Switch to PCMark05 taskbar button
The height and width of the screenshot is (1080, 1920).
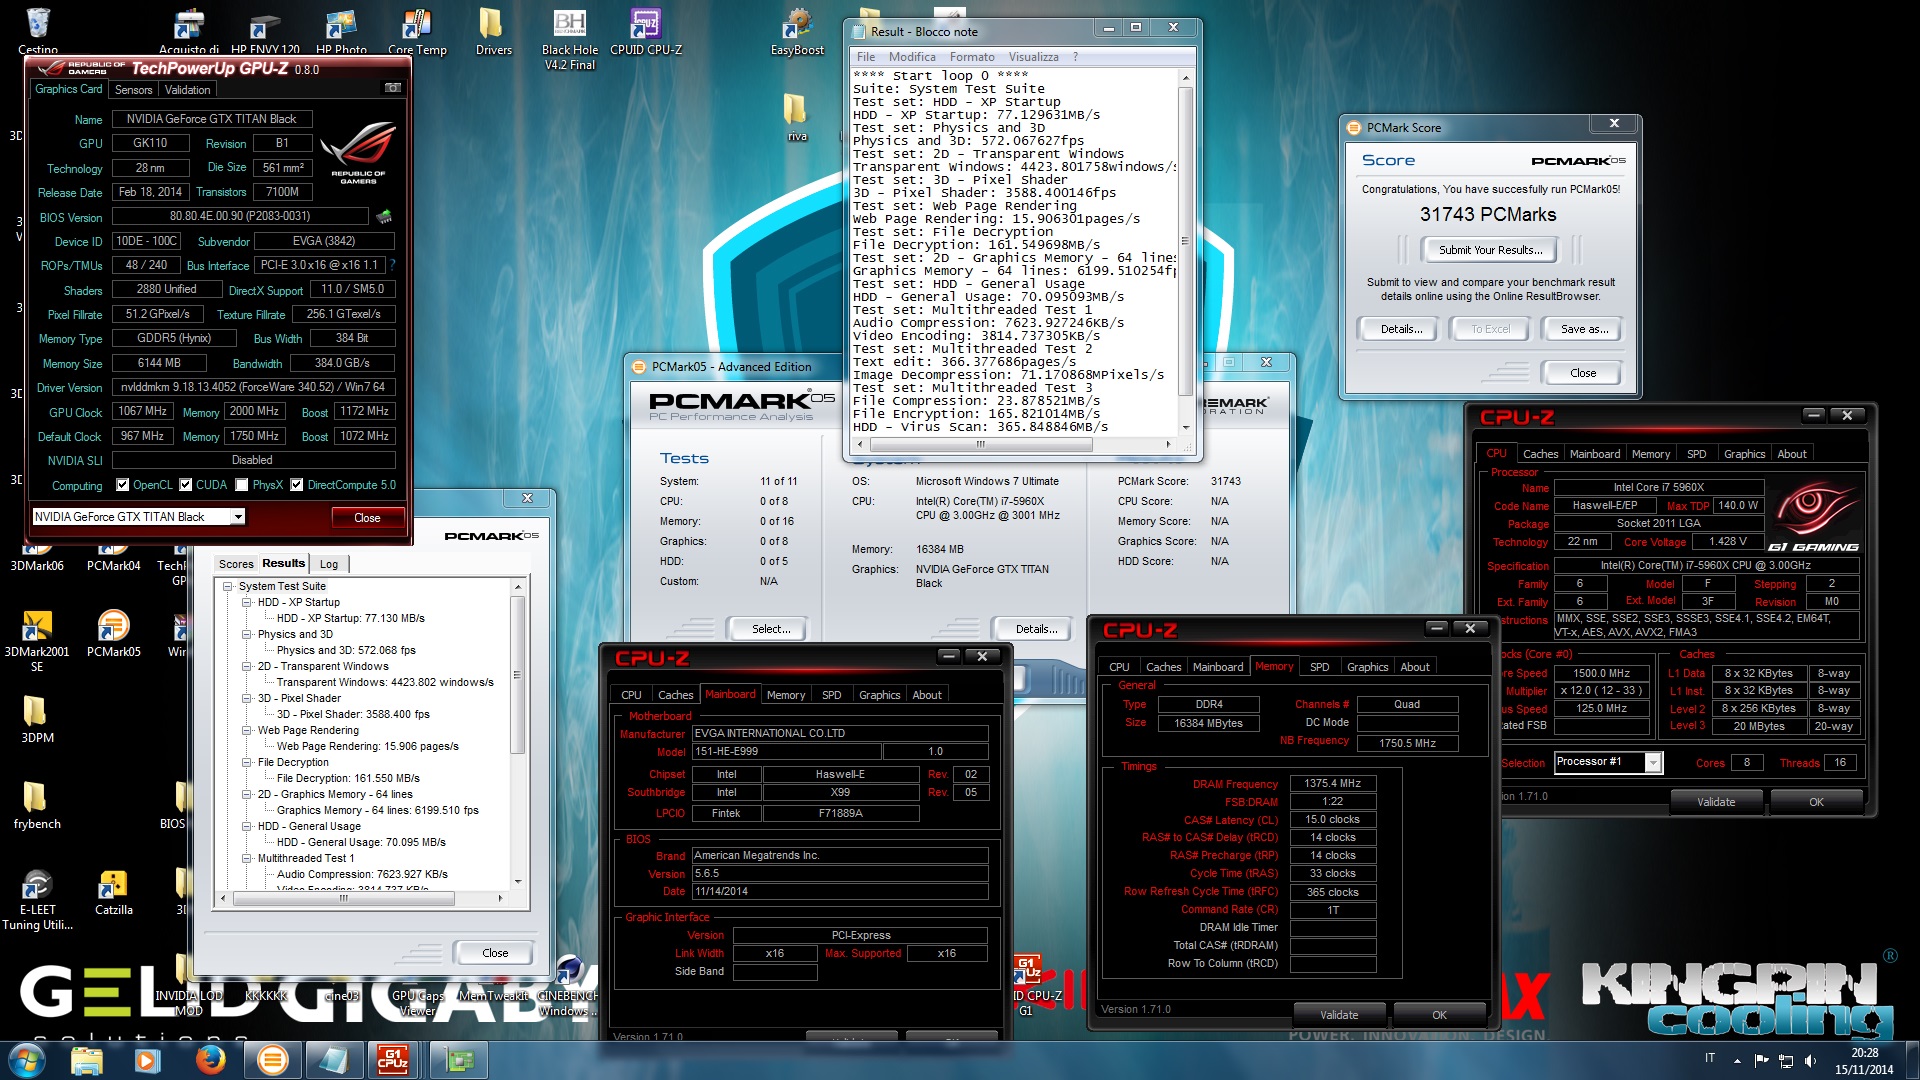click(271, 1060)
